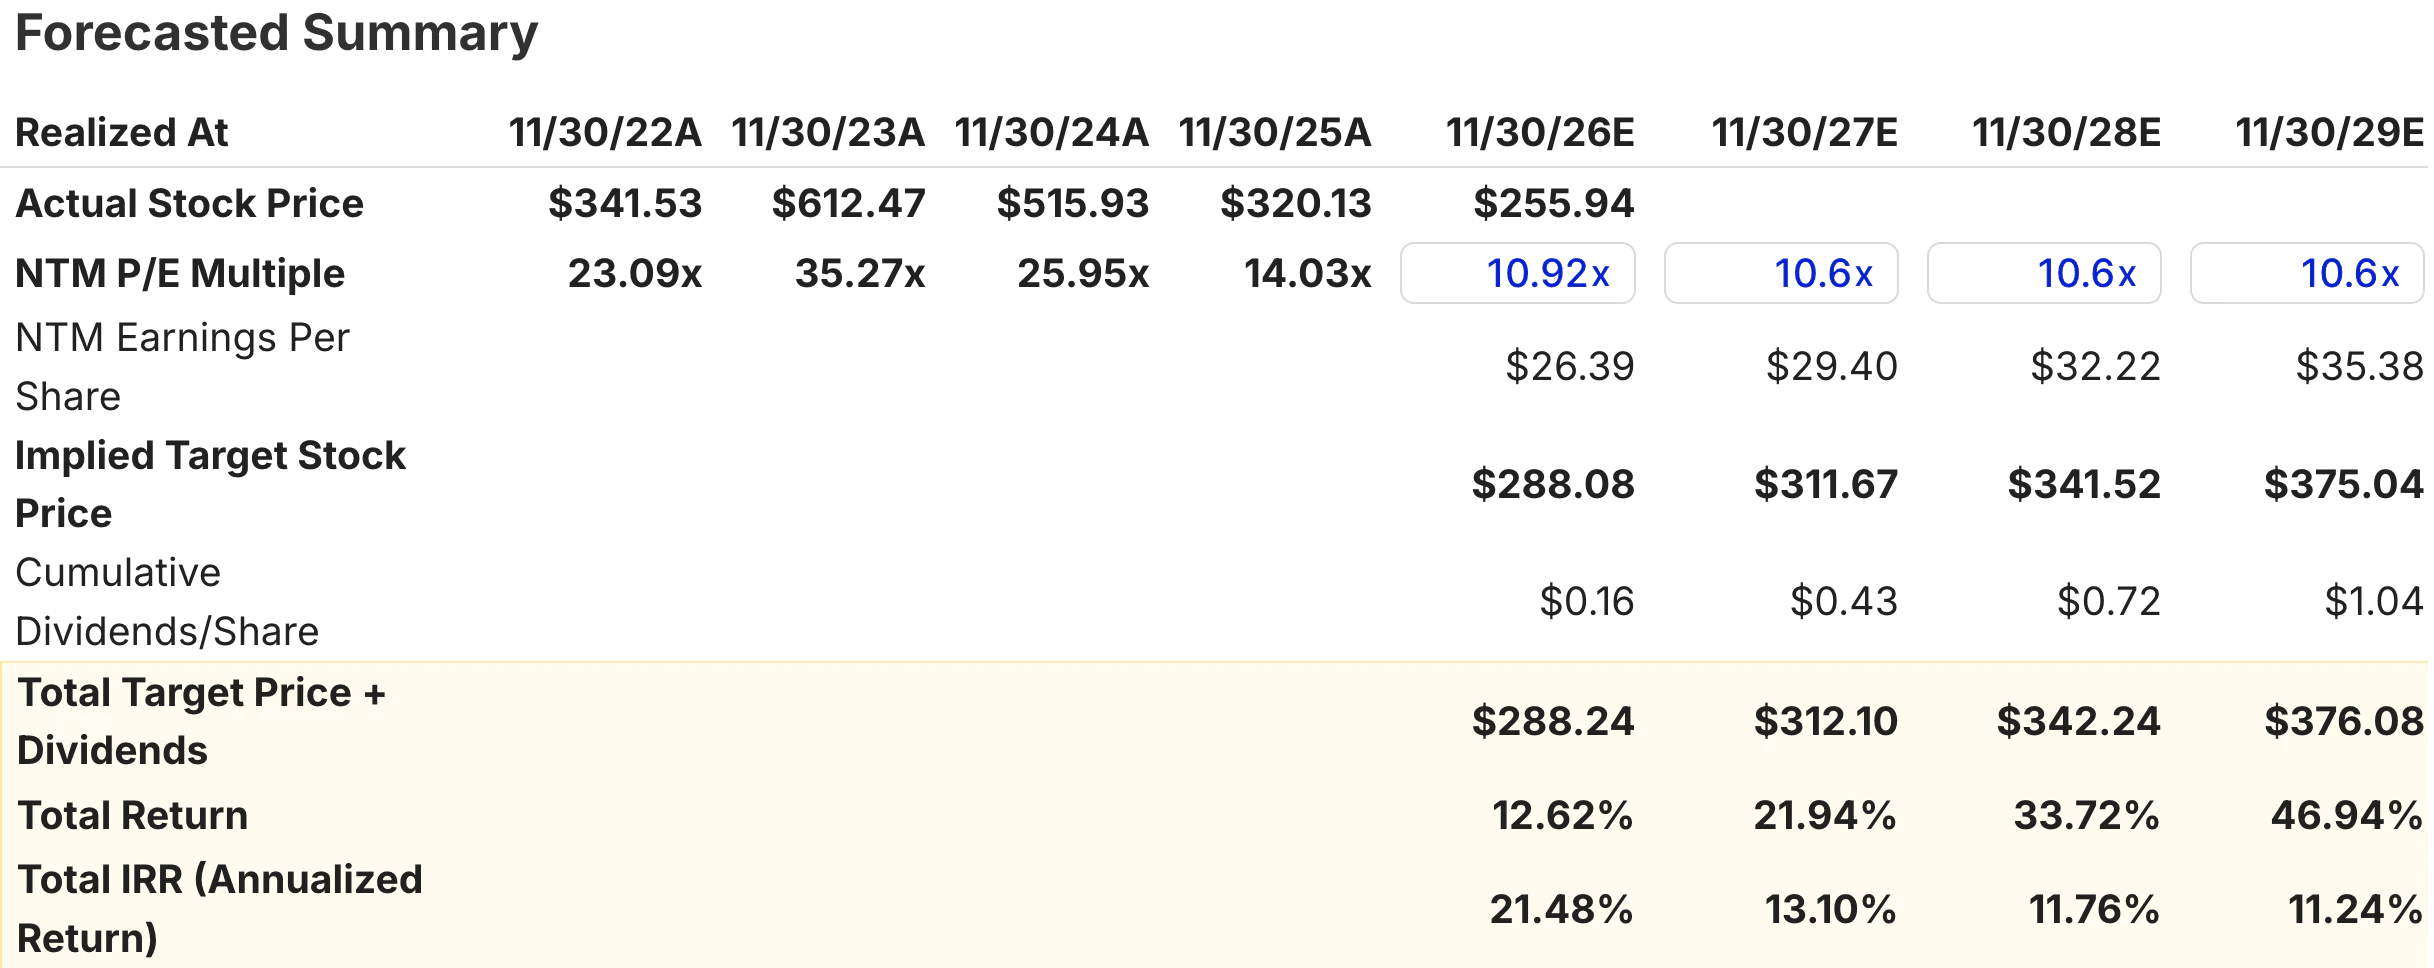2434x968 pixels.
Task: Edit the 11/30/28E P/E multiple field
Action: [x=2044, y=273]
